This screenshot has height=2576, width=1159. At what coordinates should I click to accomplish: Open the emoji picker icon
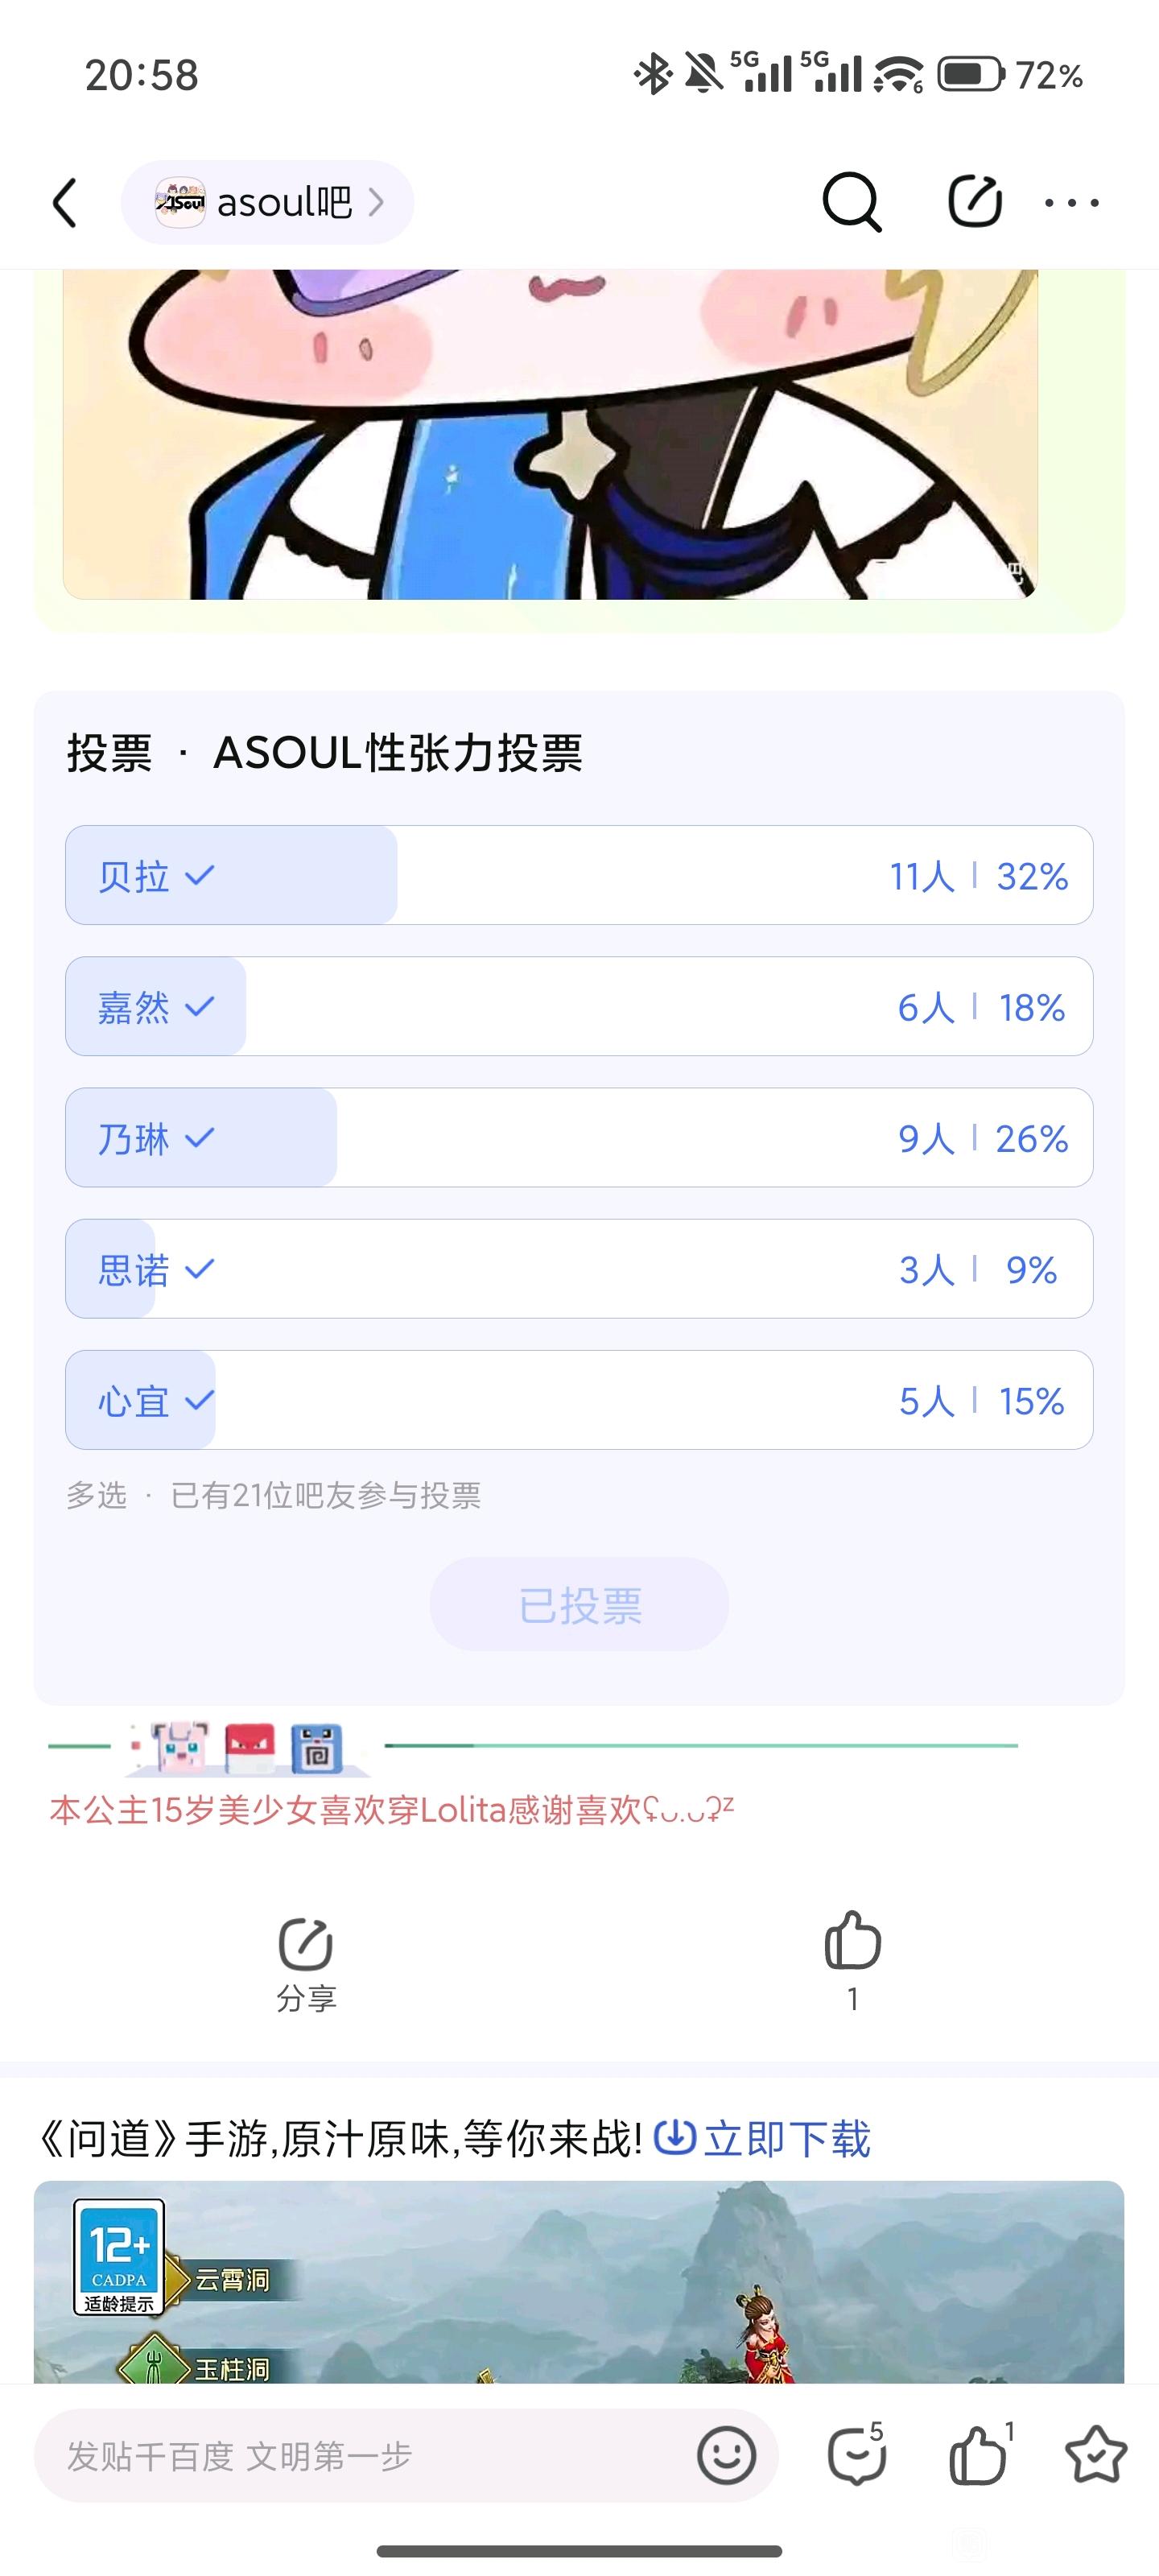click(726, 2455)
